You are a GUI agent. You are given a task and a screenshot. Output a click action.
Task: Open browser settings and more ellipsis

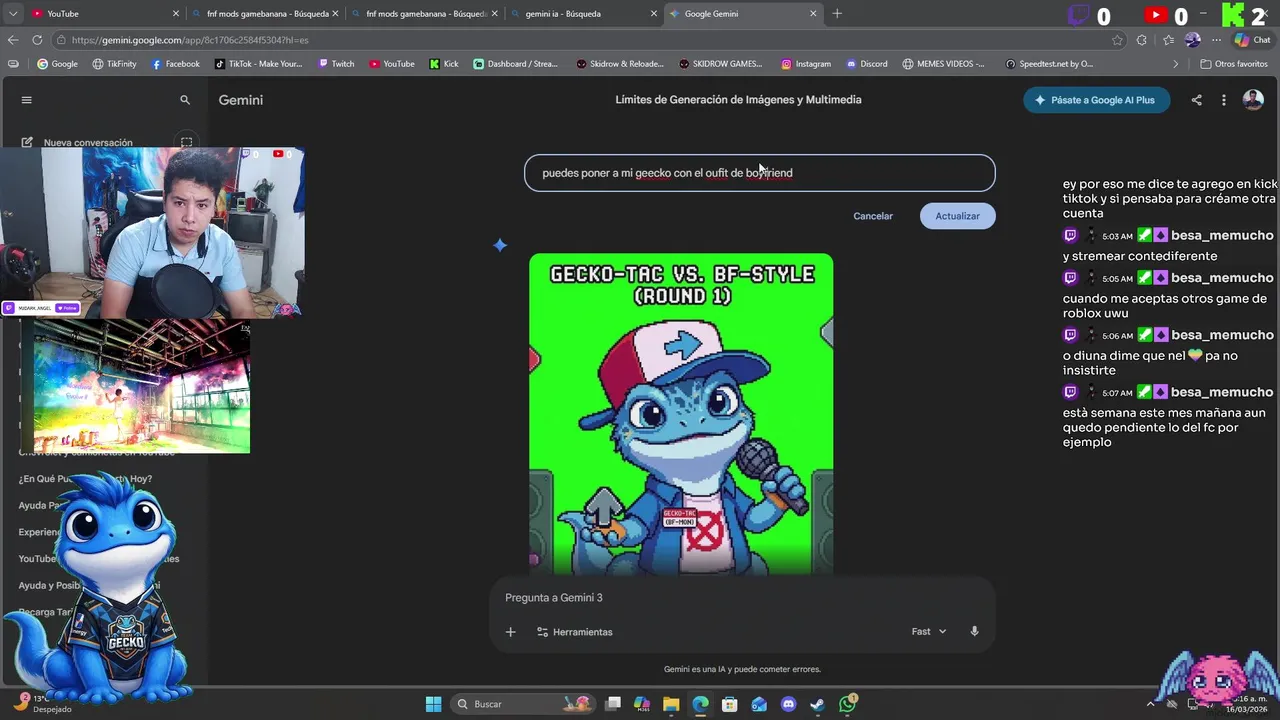coord(1216,40)
